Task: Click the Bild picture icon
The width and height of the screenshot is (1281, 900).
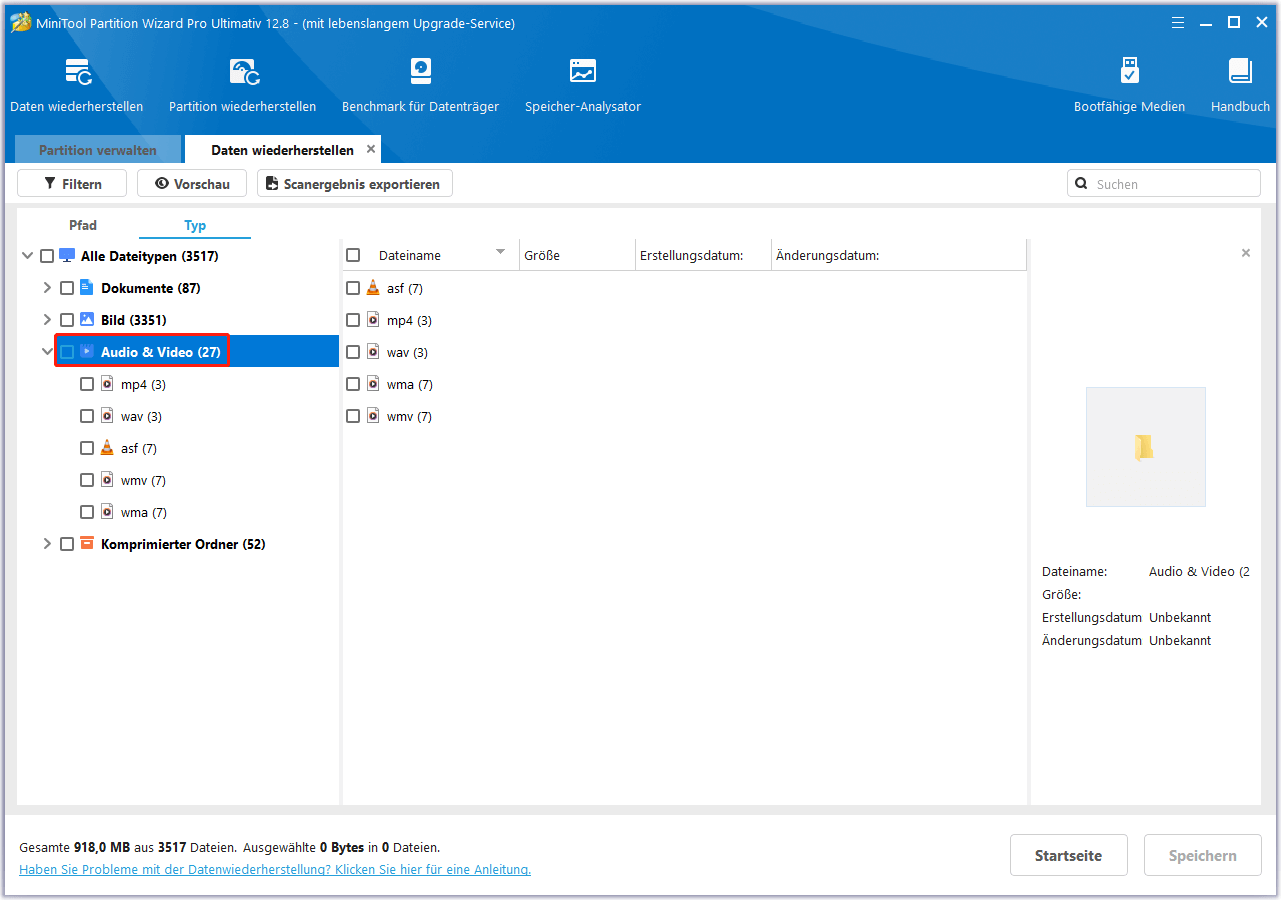Action: [x=86, y=320]
